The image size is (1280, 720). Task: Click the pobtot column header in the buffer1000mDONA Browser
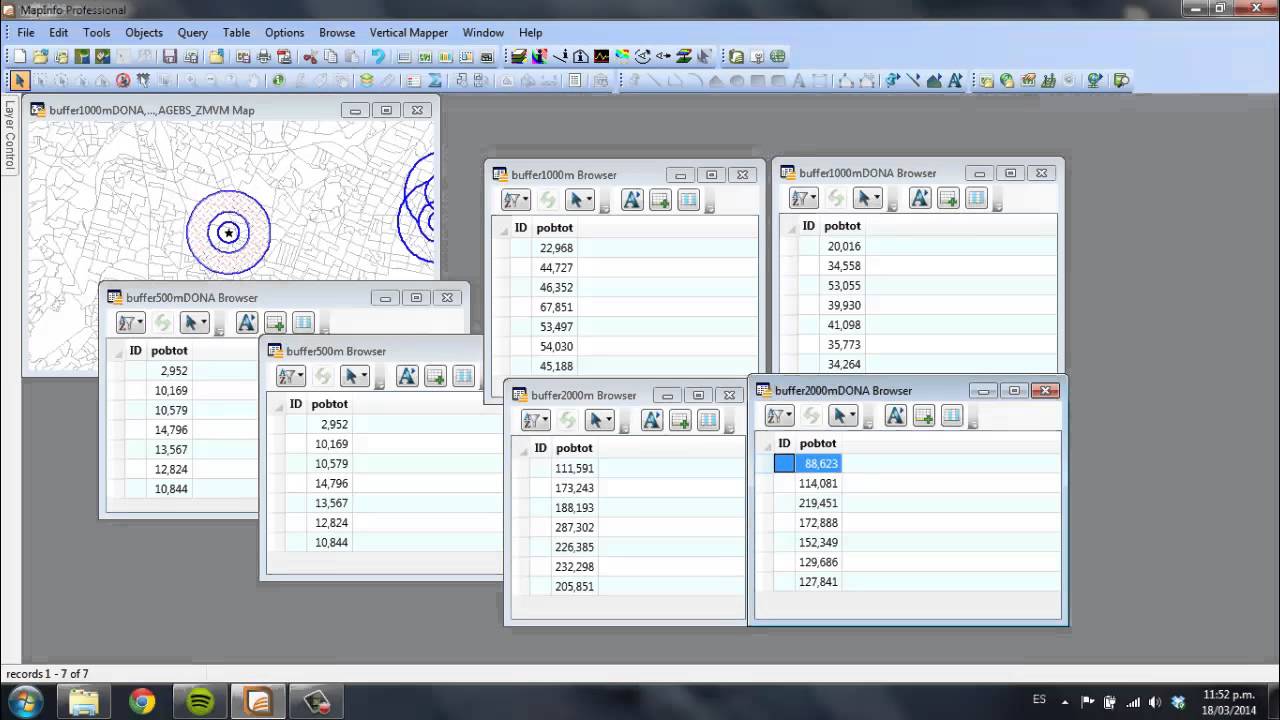click(x=843, y=226)
